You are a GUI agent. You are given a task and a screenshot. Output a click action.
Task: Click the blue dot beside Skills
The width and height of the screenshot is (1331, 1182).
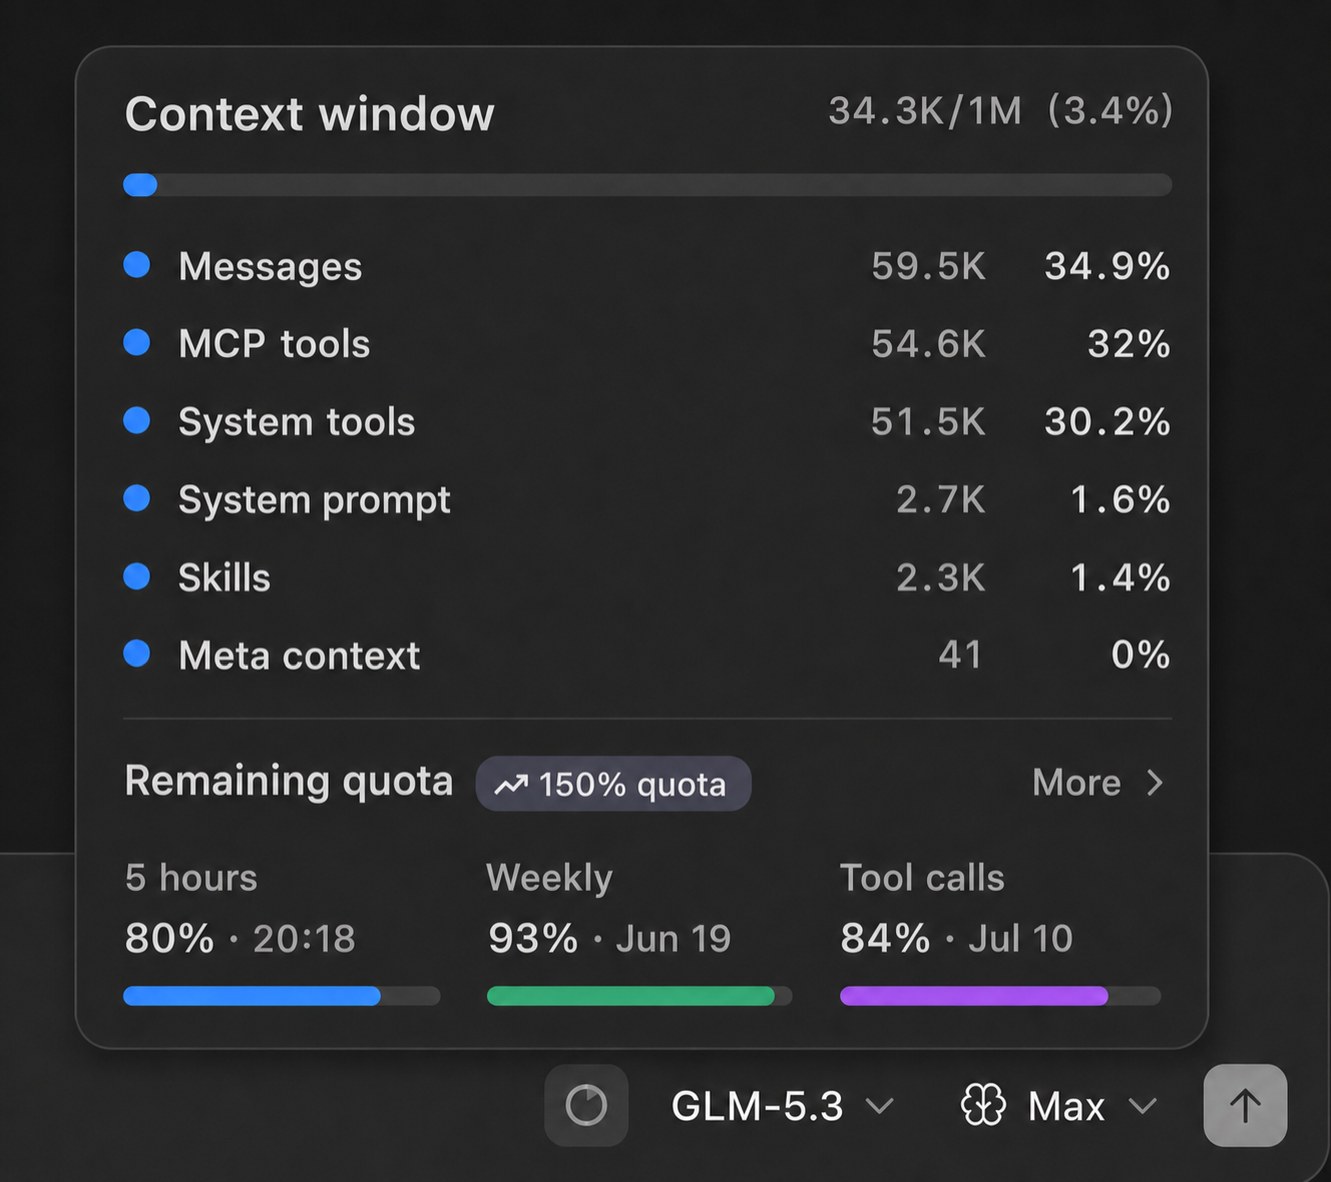(x=137, y=576)
